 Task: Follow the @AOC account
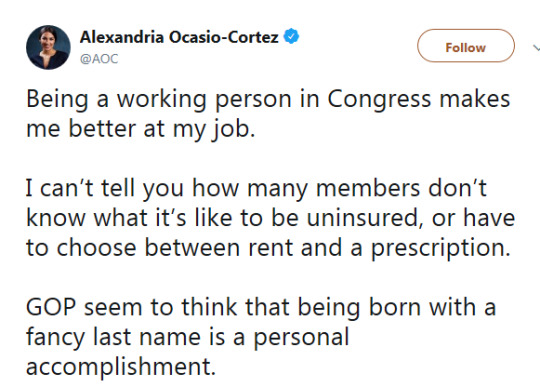(x=466, y=45)
